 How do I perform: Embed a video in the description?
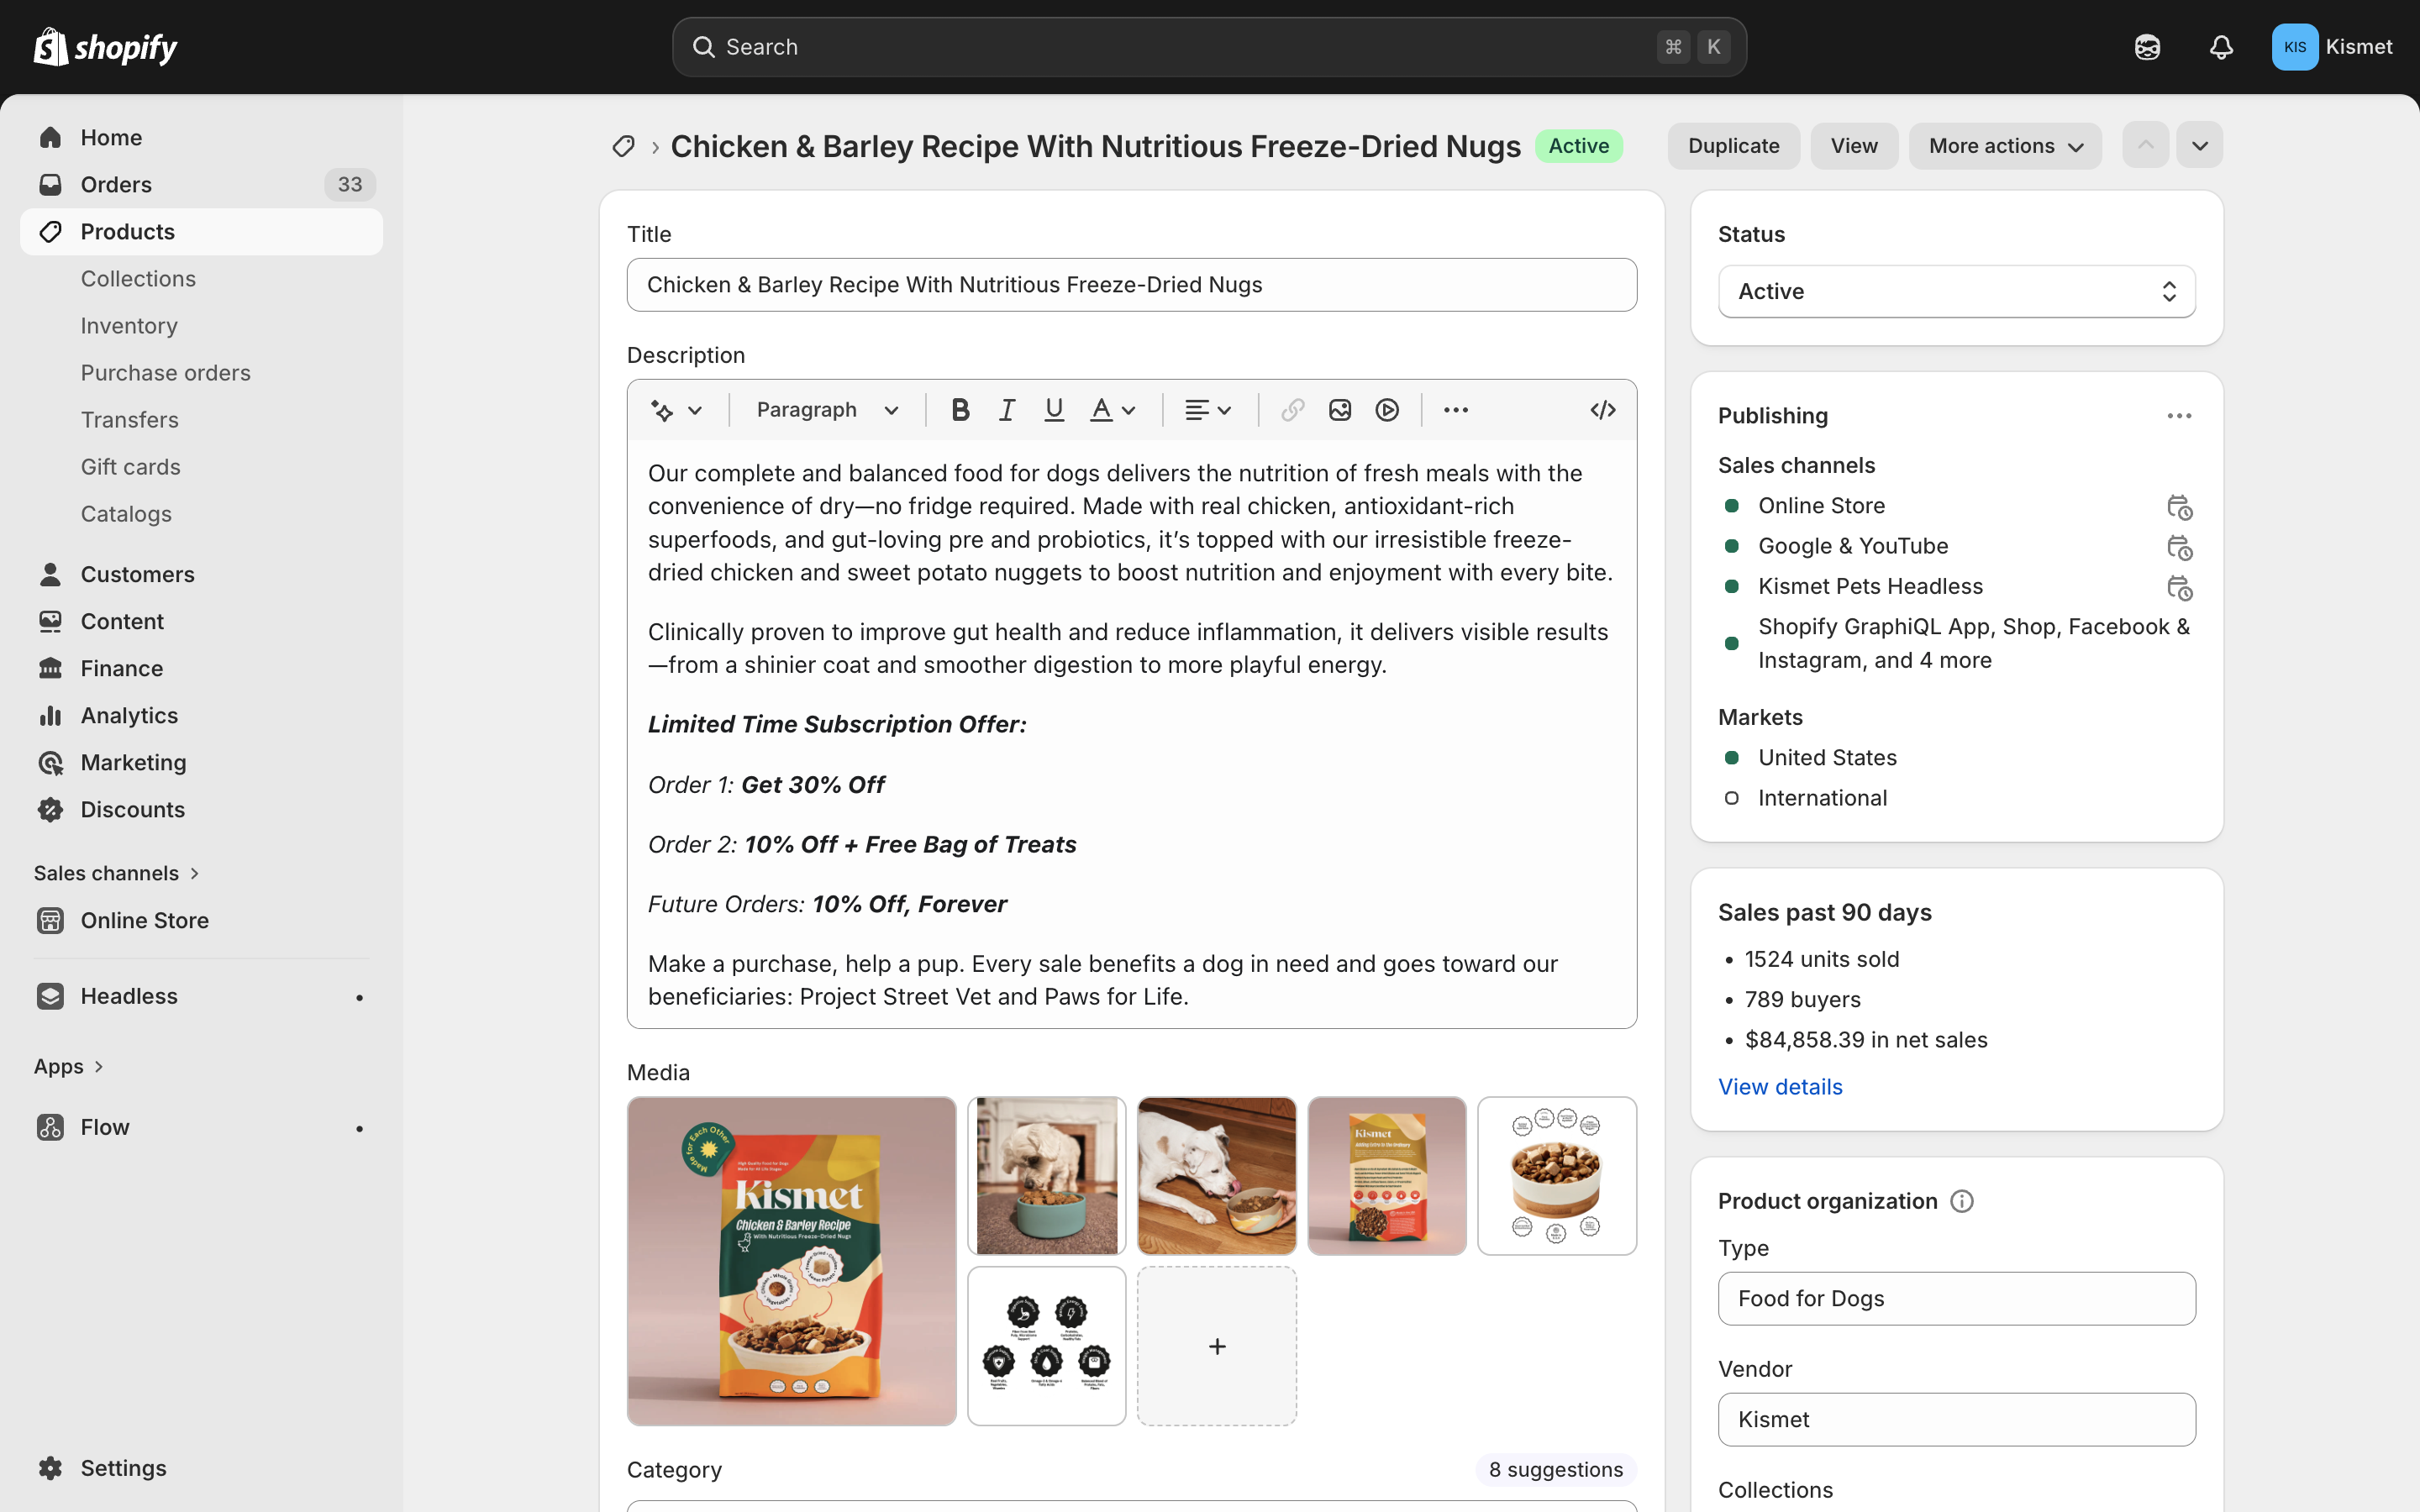pos(1387,409)
